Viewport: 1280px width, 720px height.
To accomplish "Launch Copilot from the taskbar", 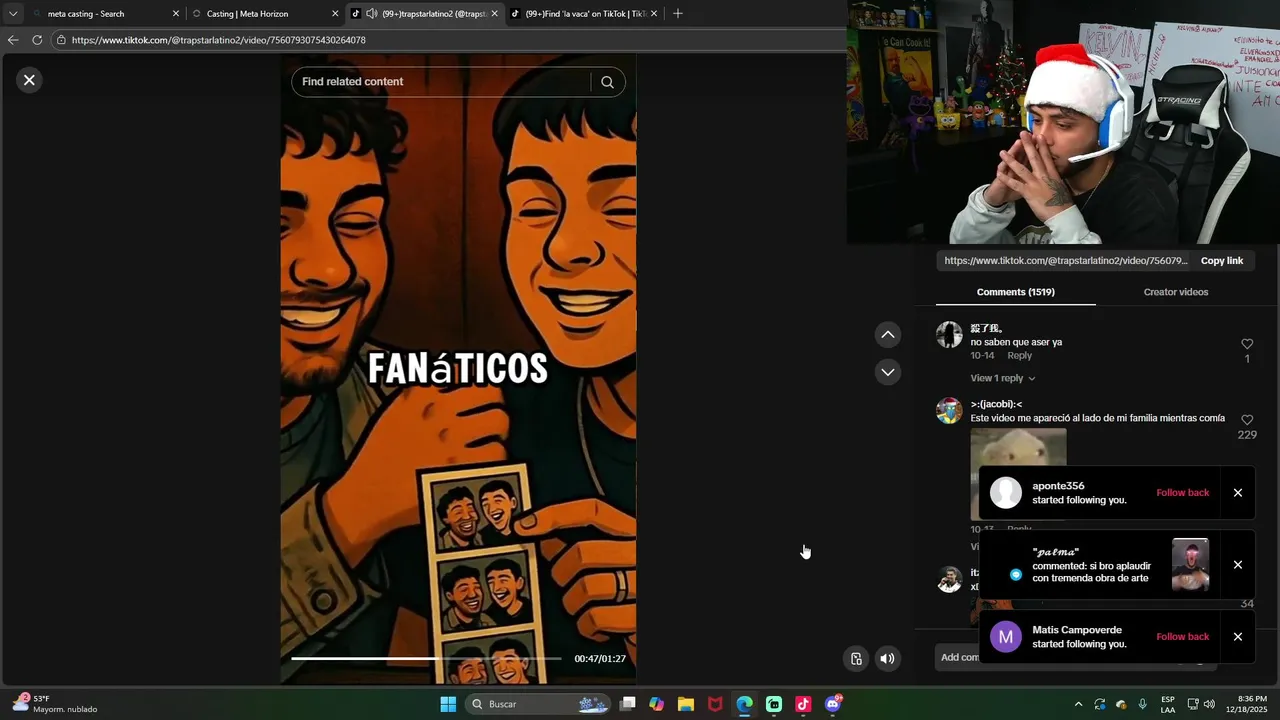I will (656, 704).
